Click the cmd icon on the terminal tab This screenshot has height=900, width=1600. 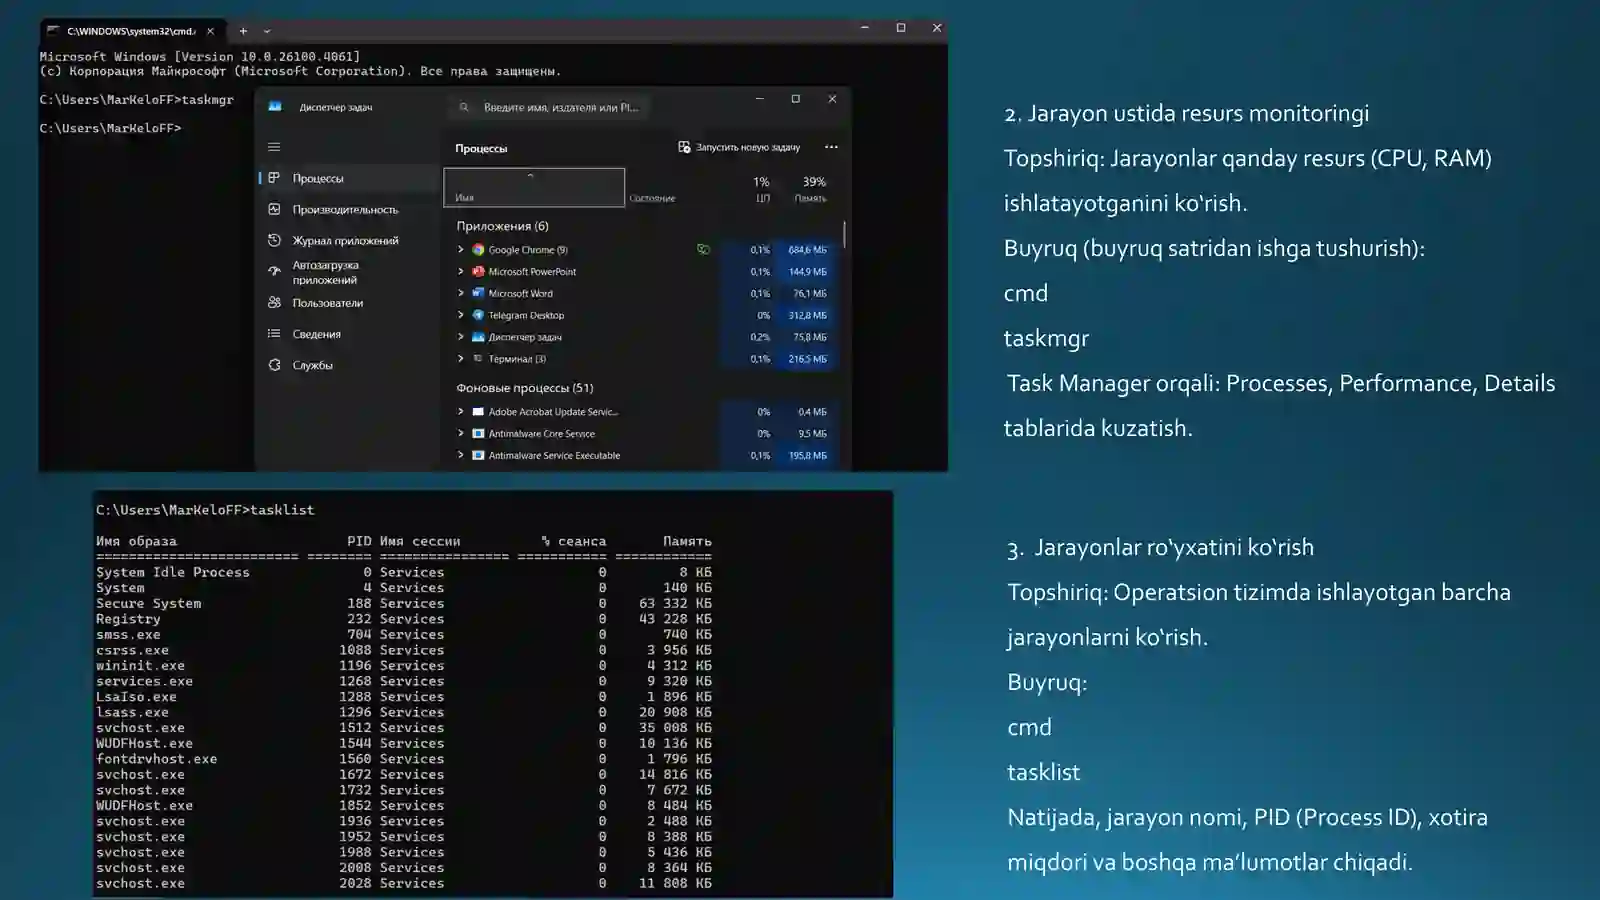tap(53, 31)
